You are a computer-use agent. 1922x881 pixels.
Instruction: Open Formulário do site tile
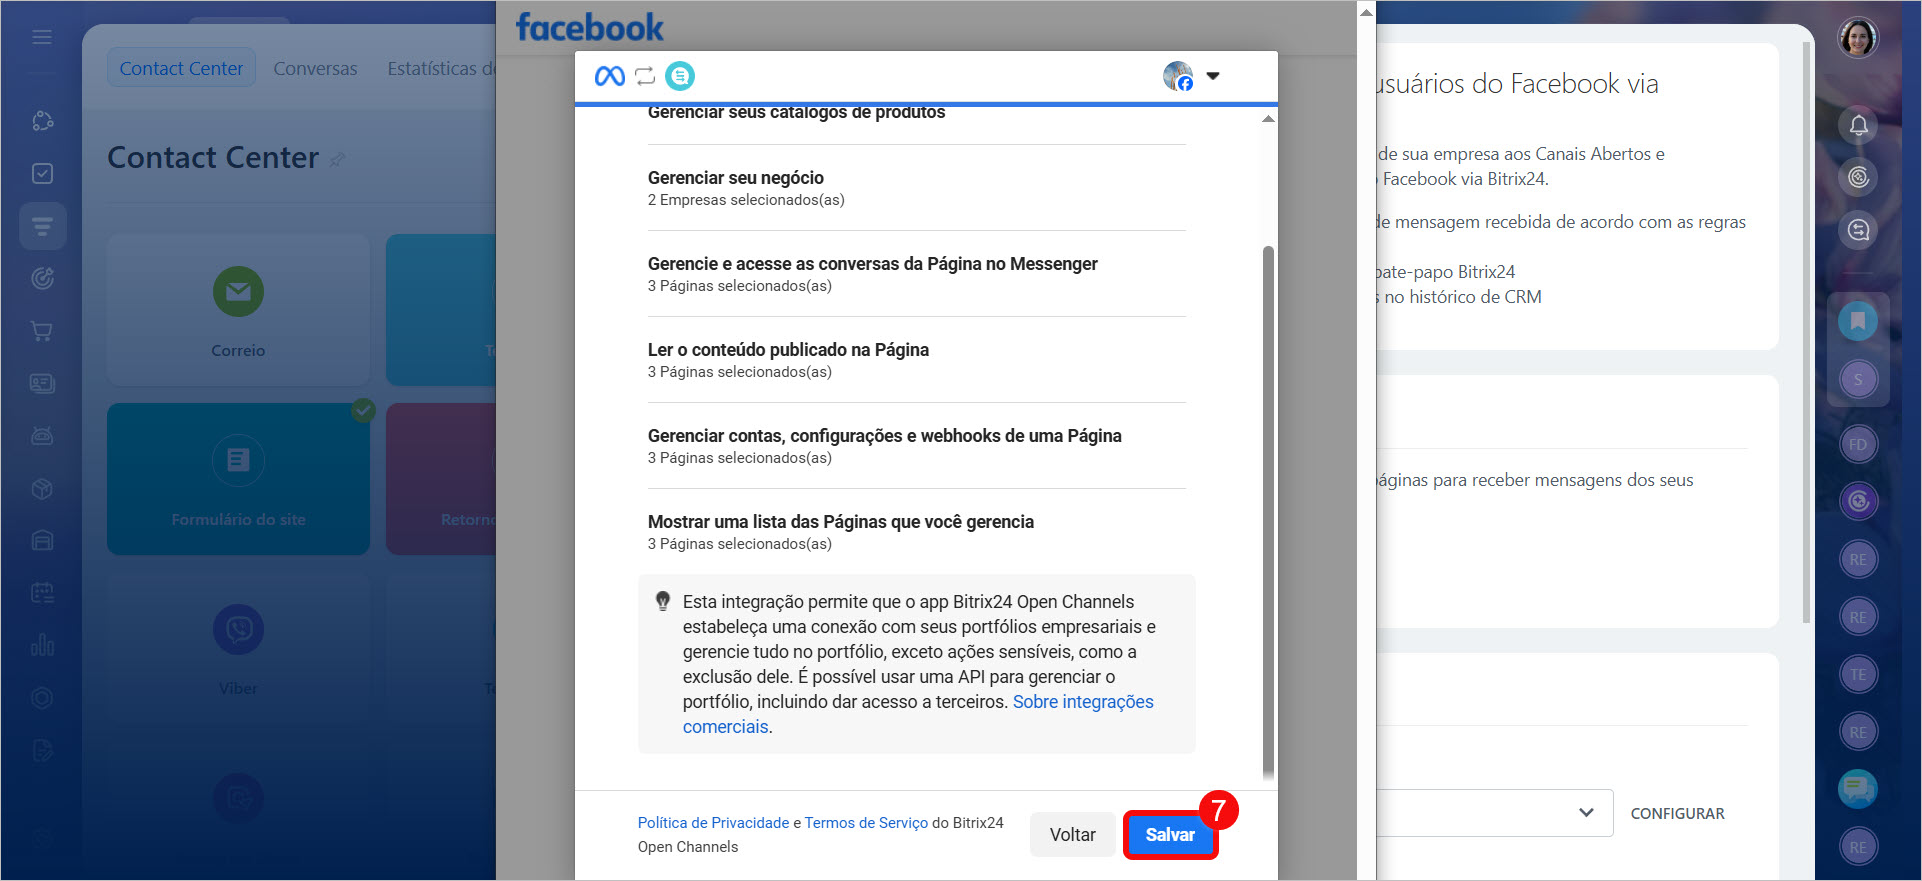tap(238, 479)
